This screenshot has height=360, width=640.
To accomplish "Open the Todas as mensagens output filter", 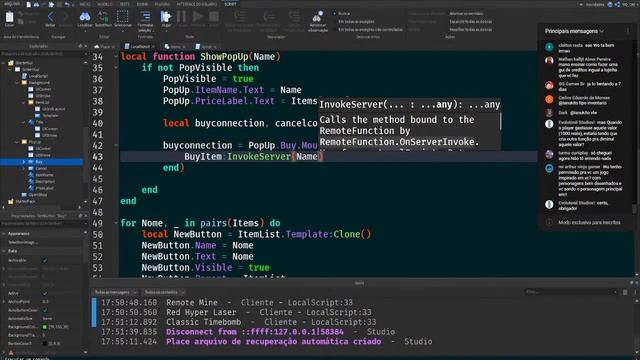I will pos(115,292).
